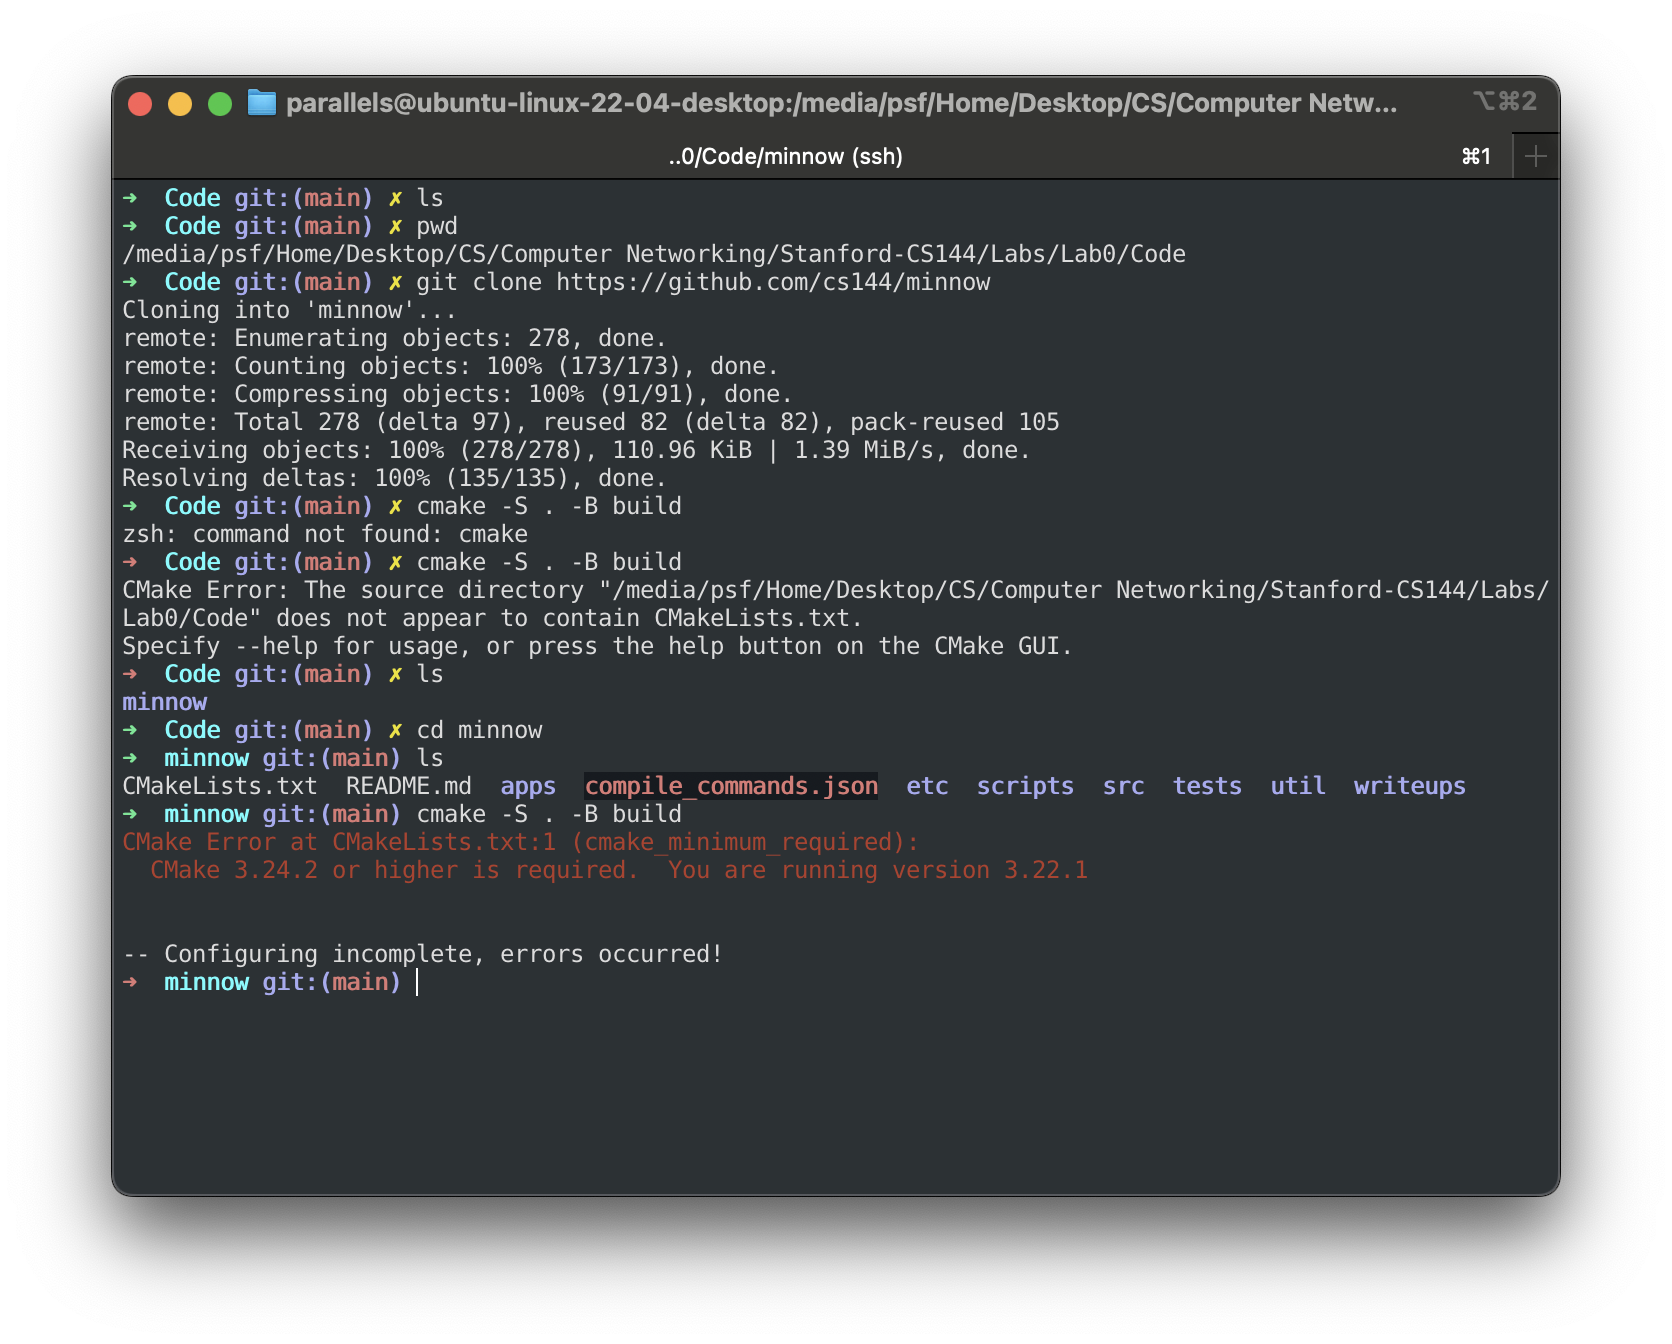1672x1344 pixels.
Task: Click the "src" directory name
Action: [1123, 786]
